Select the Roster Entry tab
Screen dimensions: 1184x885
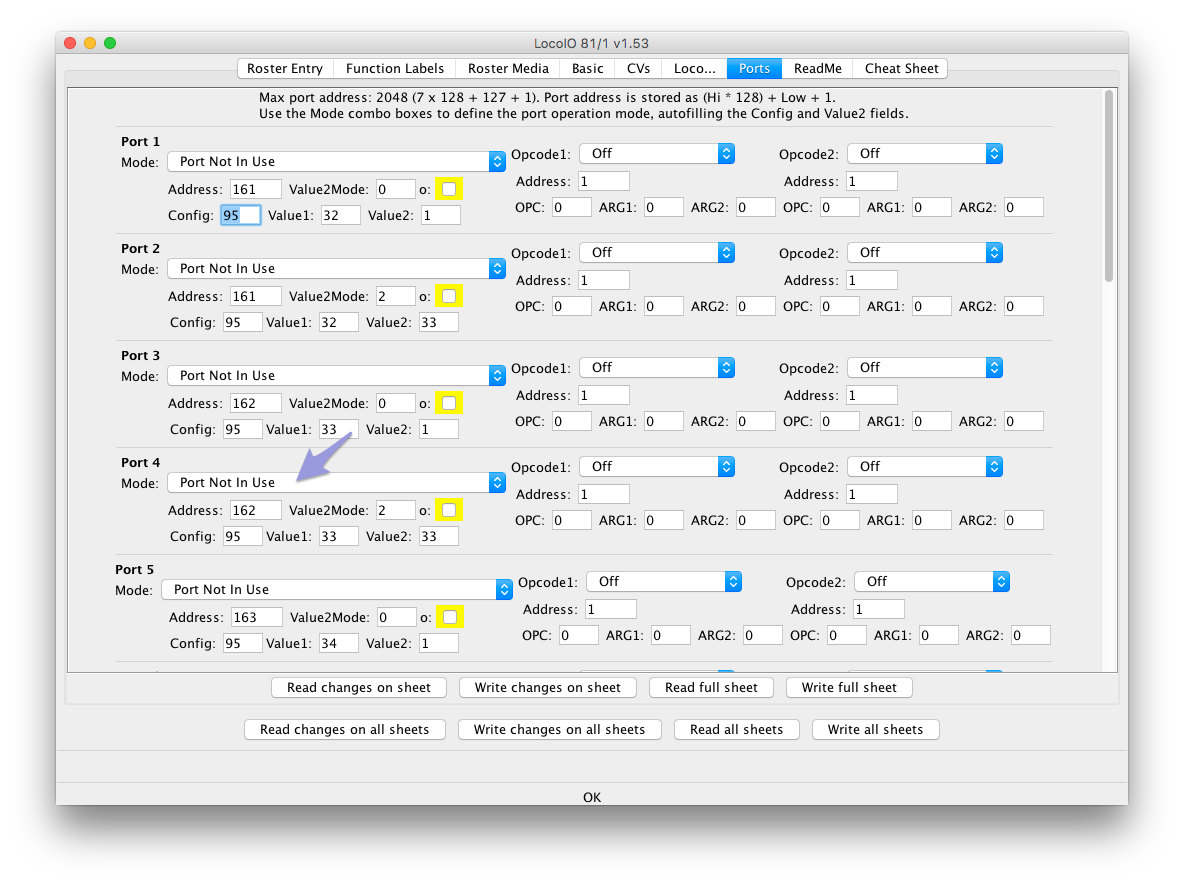(x=285, y=69)
